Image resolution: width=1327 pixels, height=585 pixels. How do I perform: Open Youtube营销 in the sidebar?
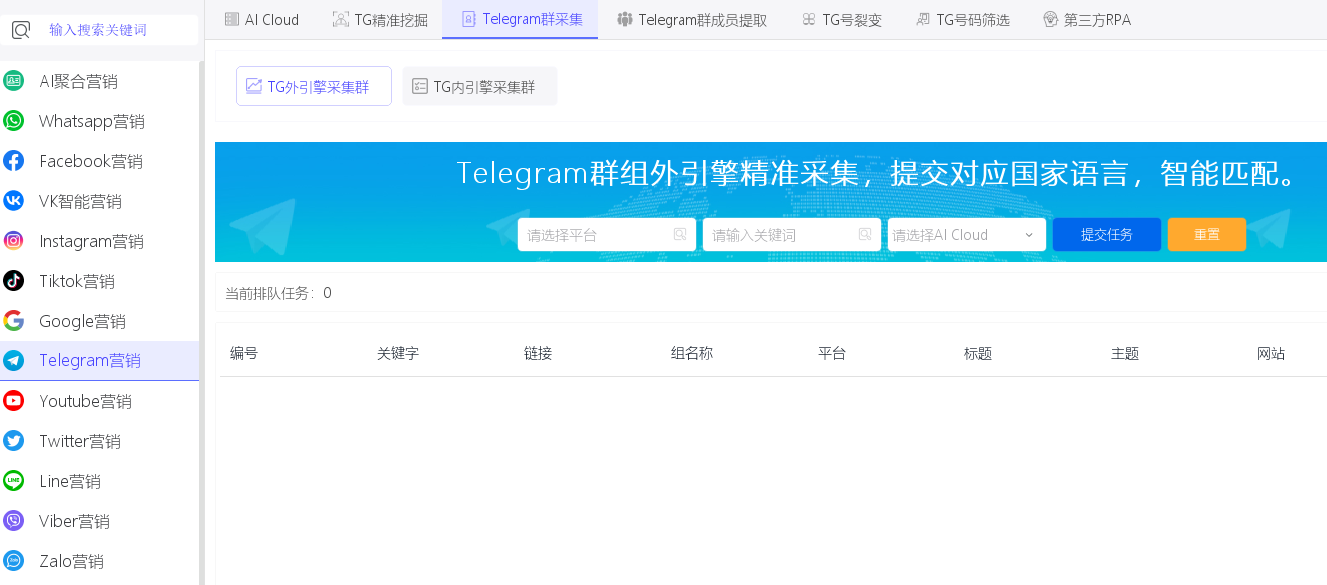(100, 401)
